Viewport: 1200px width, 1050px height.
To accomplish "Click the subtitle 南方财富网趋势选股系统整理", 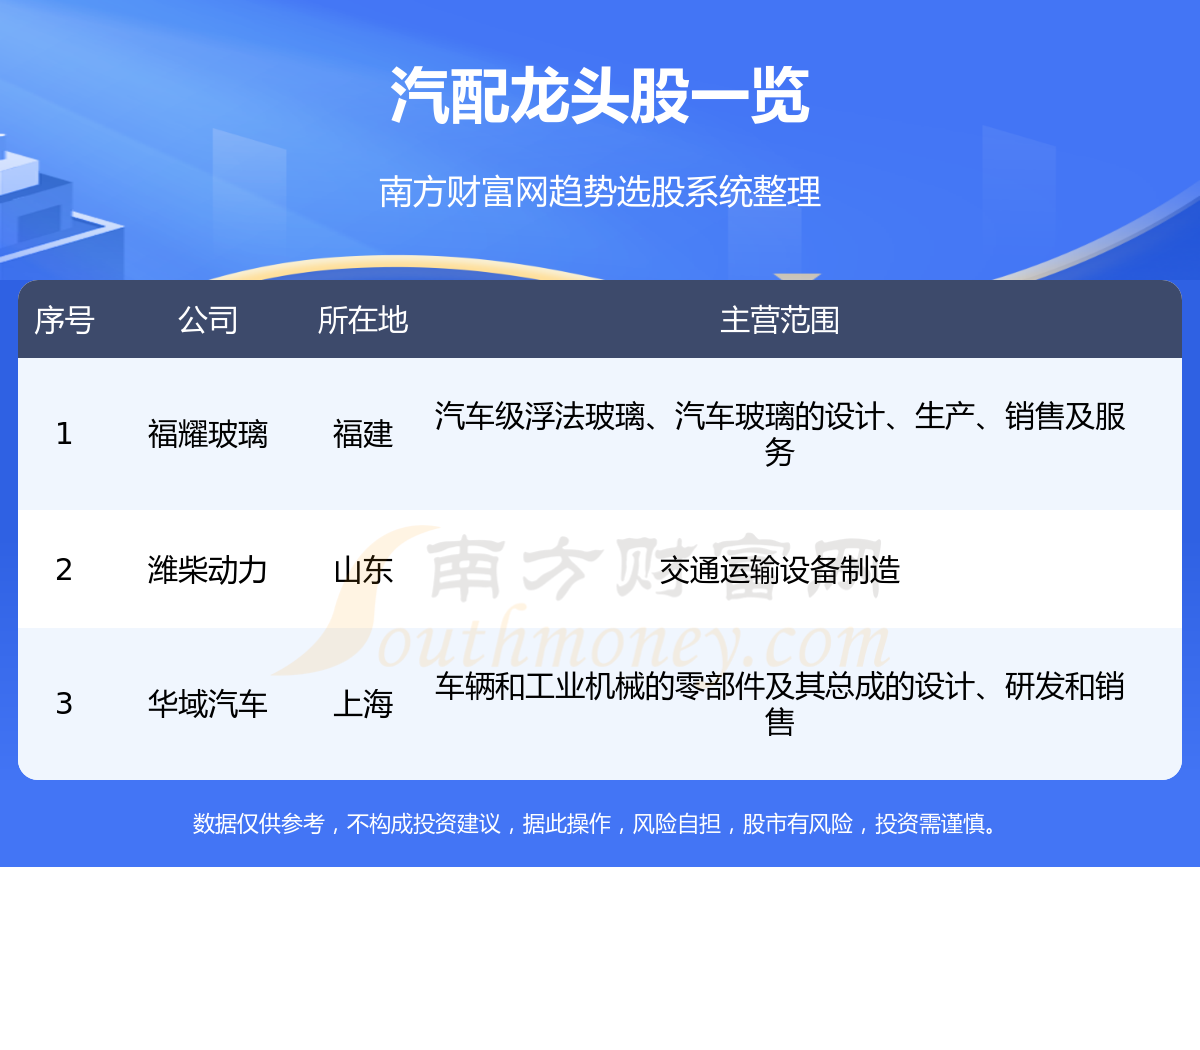I will click(600, 192).
